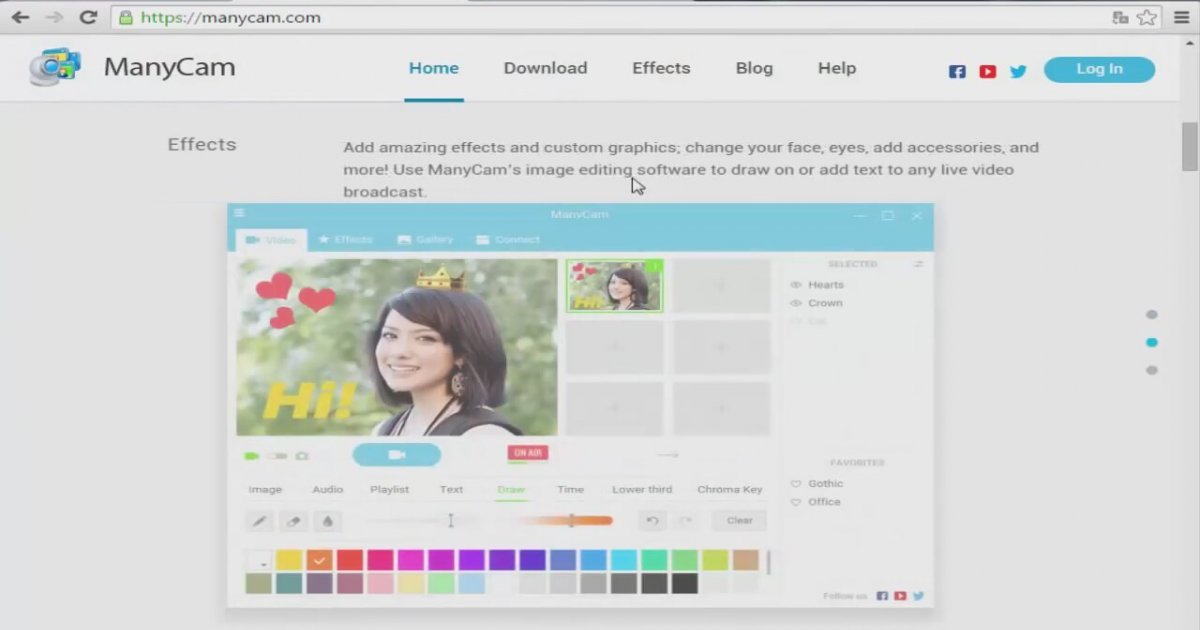Open the Chroma Key tab
Image resolution: width=1200 pixels, height=630 pixels.
(x=730, y=490)
